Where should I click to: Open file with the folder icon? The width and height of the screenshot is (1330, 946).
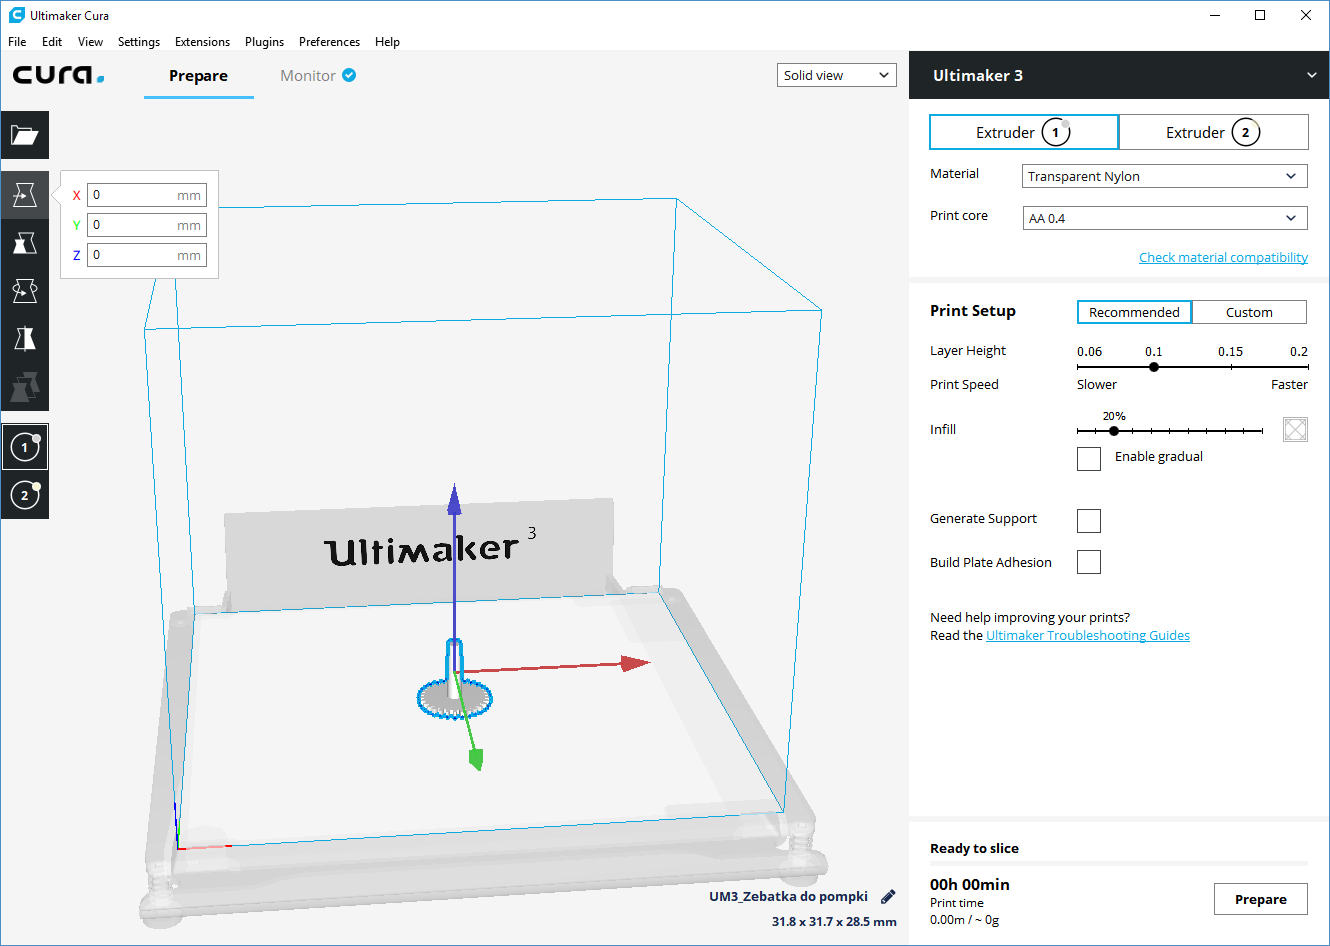click(x=25, y=135)
